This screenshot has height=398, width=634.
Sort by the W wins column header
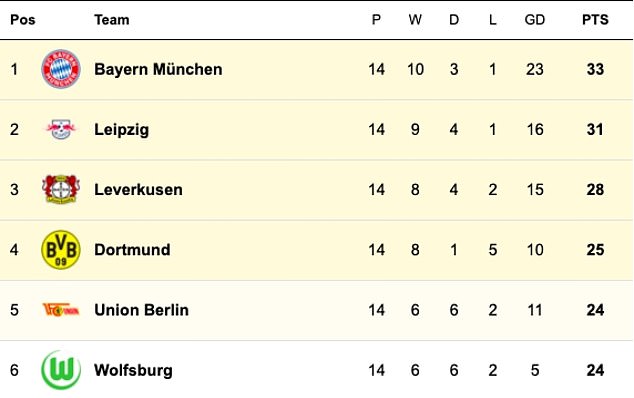pos(415,19)
